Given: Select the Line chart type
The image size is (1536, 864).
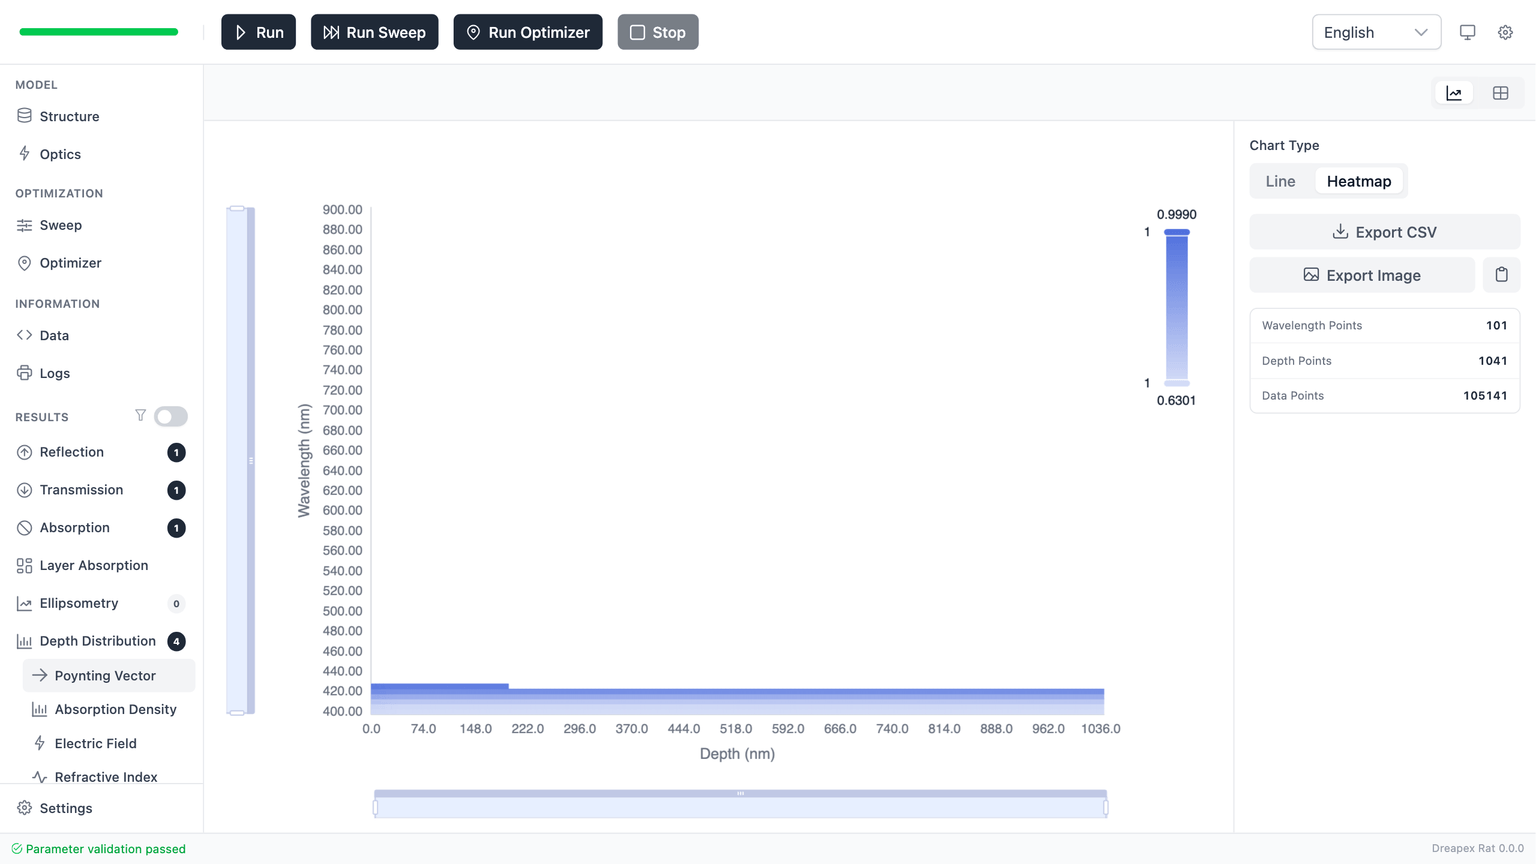Looking at the screenshot, I should (x=1280, y=181).
